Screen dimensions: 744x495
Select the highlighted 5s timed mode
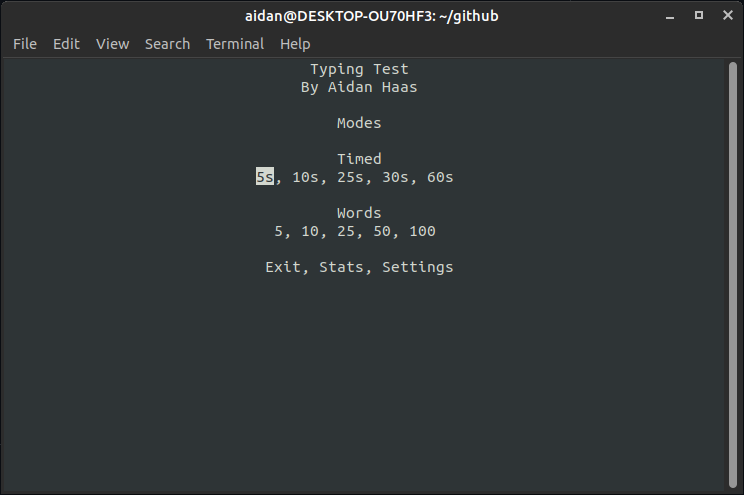tap(265, 177)
